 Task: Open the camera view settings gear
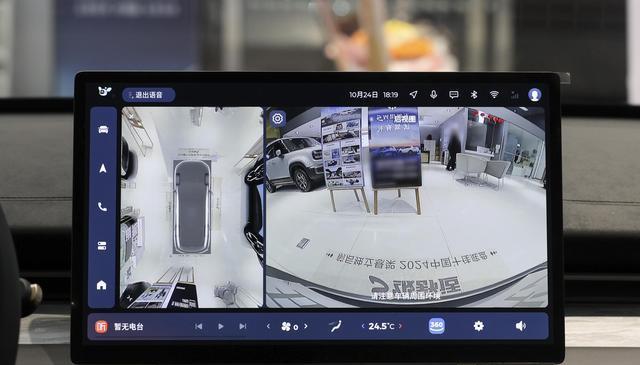[x=278, y=118]
